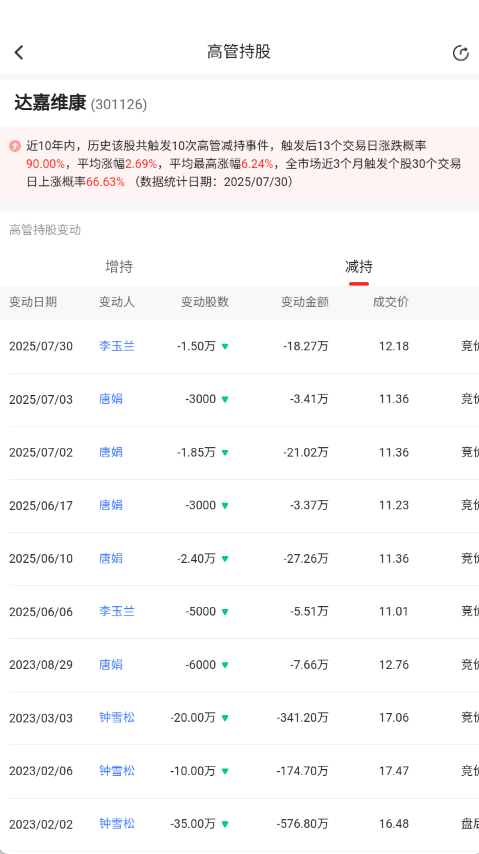Click the price 16.48

394,824
